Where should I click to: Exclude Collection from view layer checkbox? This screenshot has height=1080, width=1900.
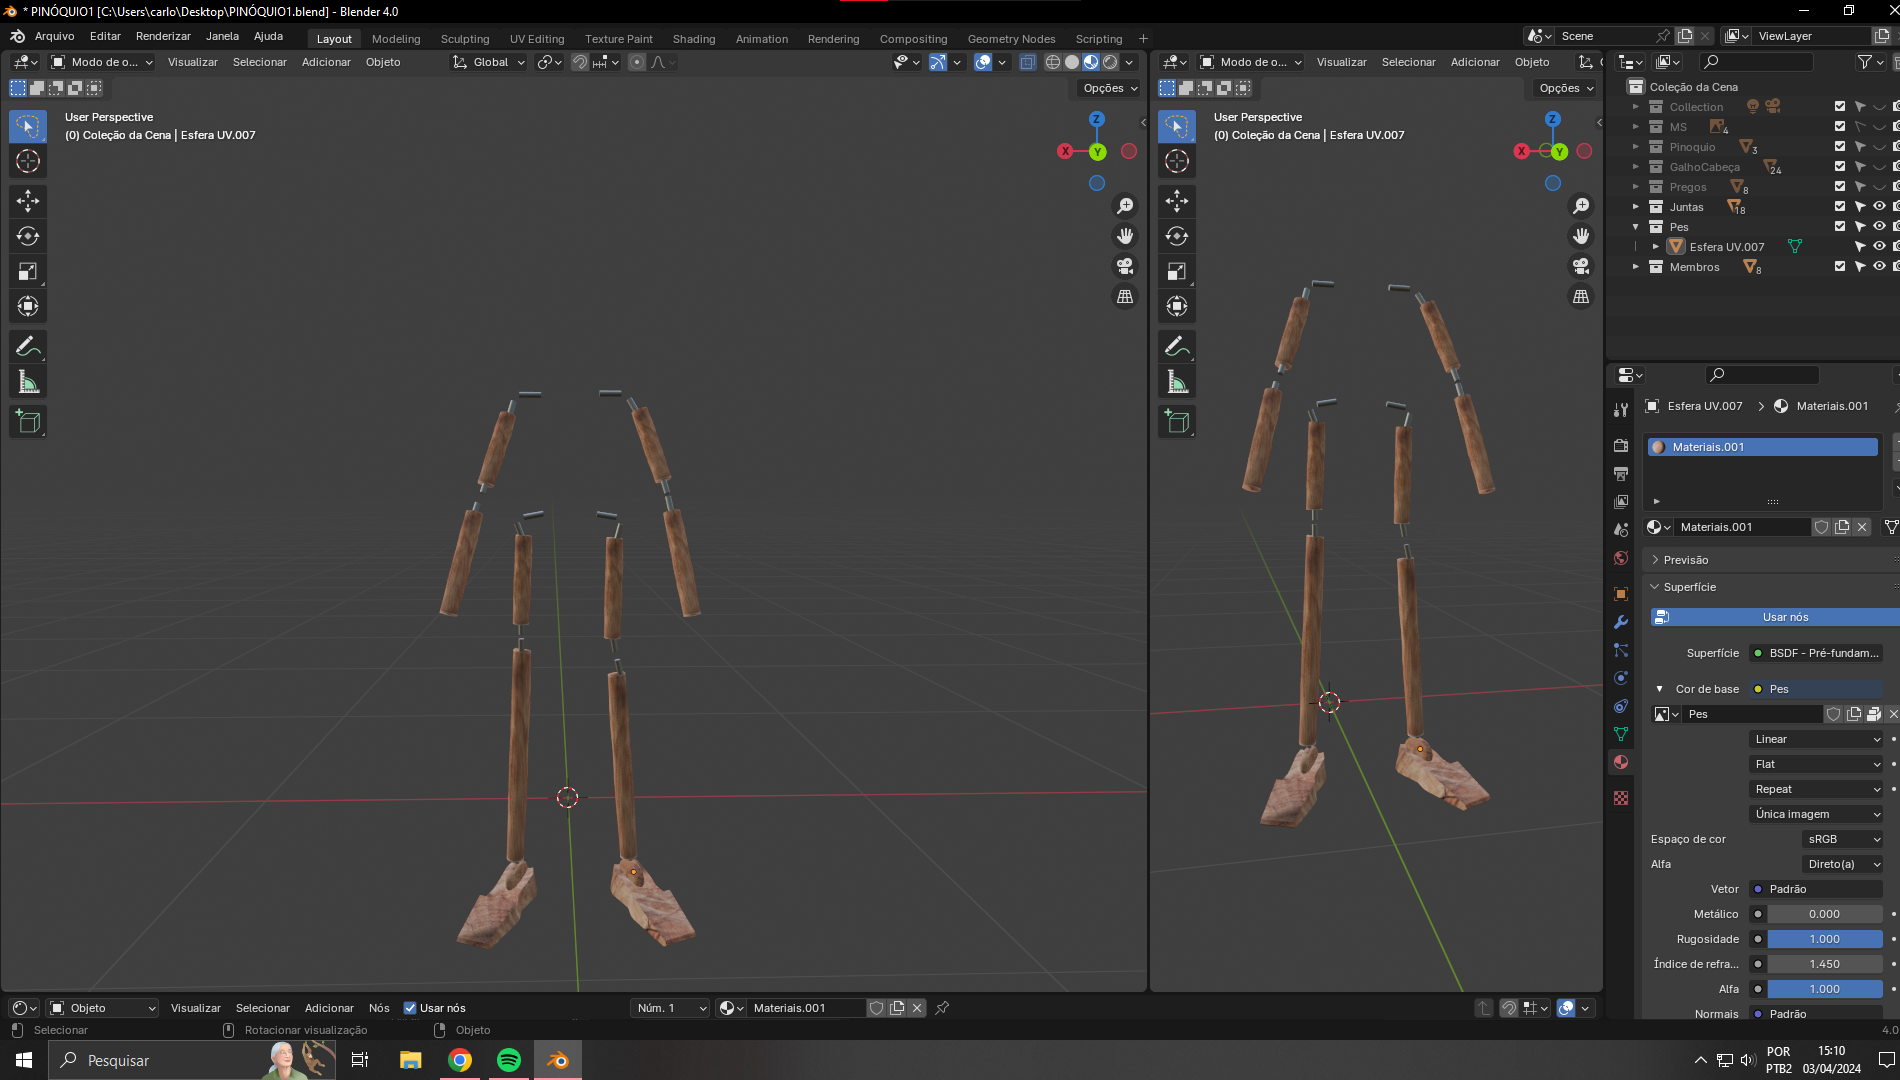(x=1840, y=106)
